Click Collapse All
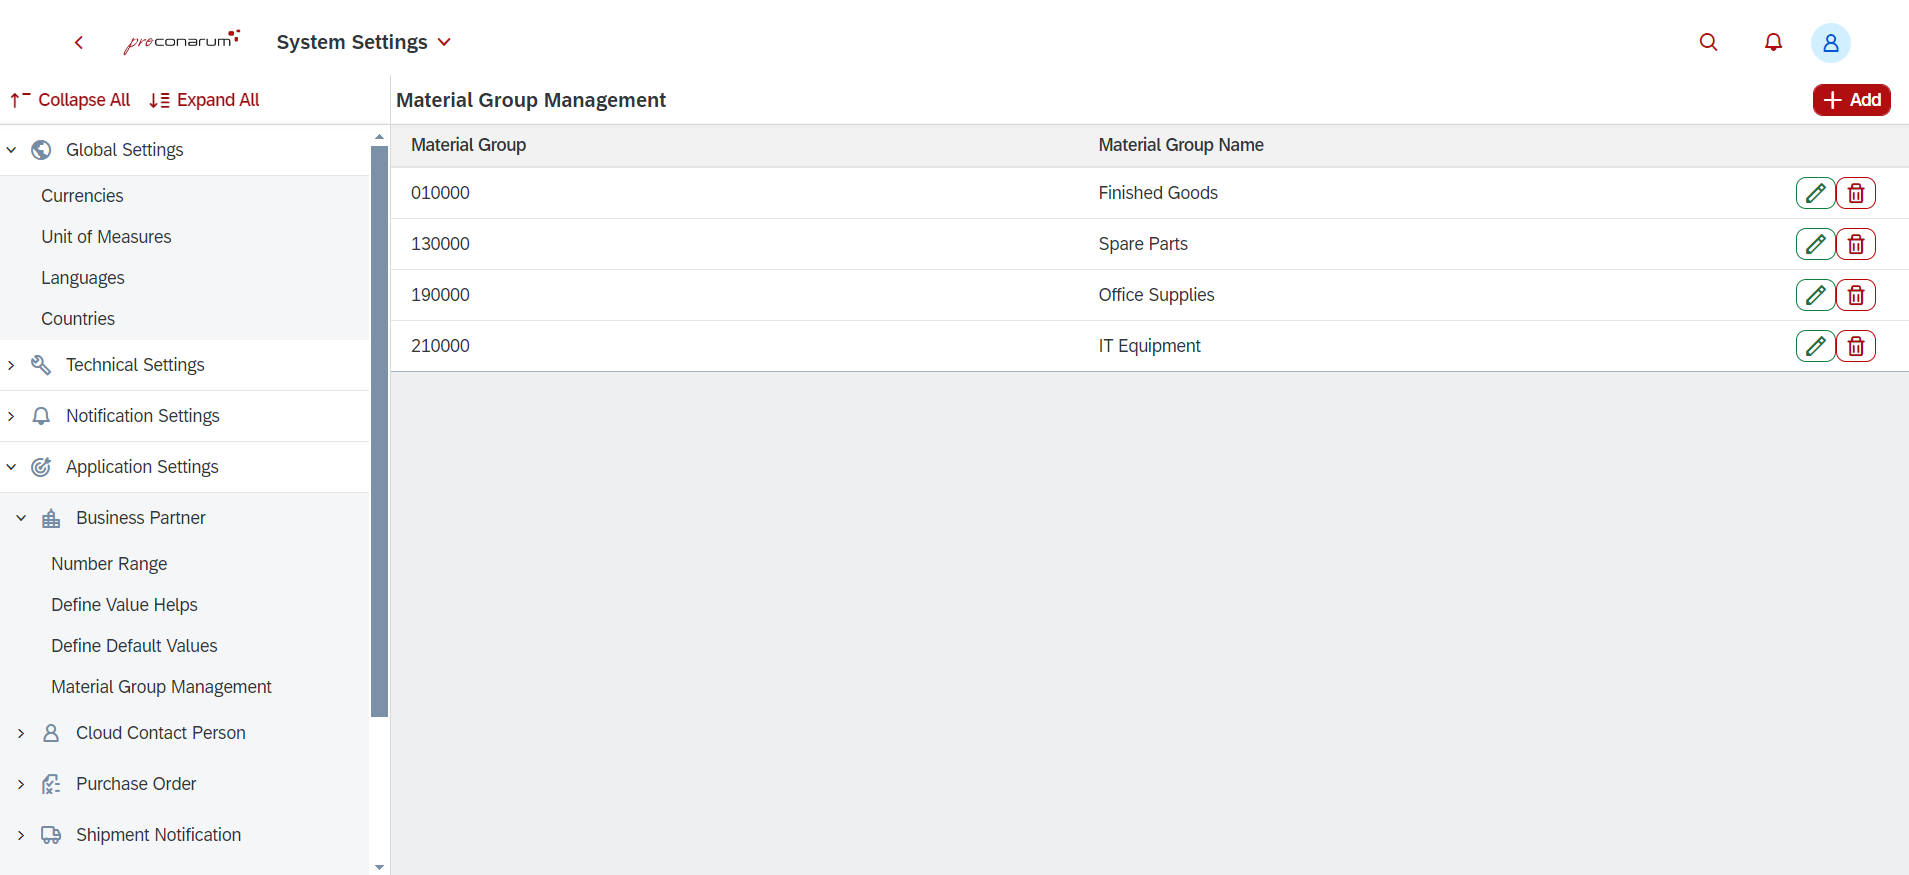1909x875 pixels. pyautogui.click(x=70, y=100)
